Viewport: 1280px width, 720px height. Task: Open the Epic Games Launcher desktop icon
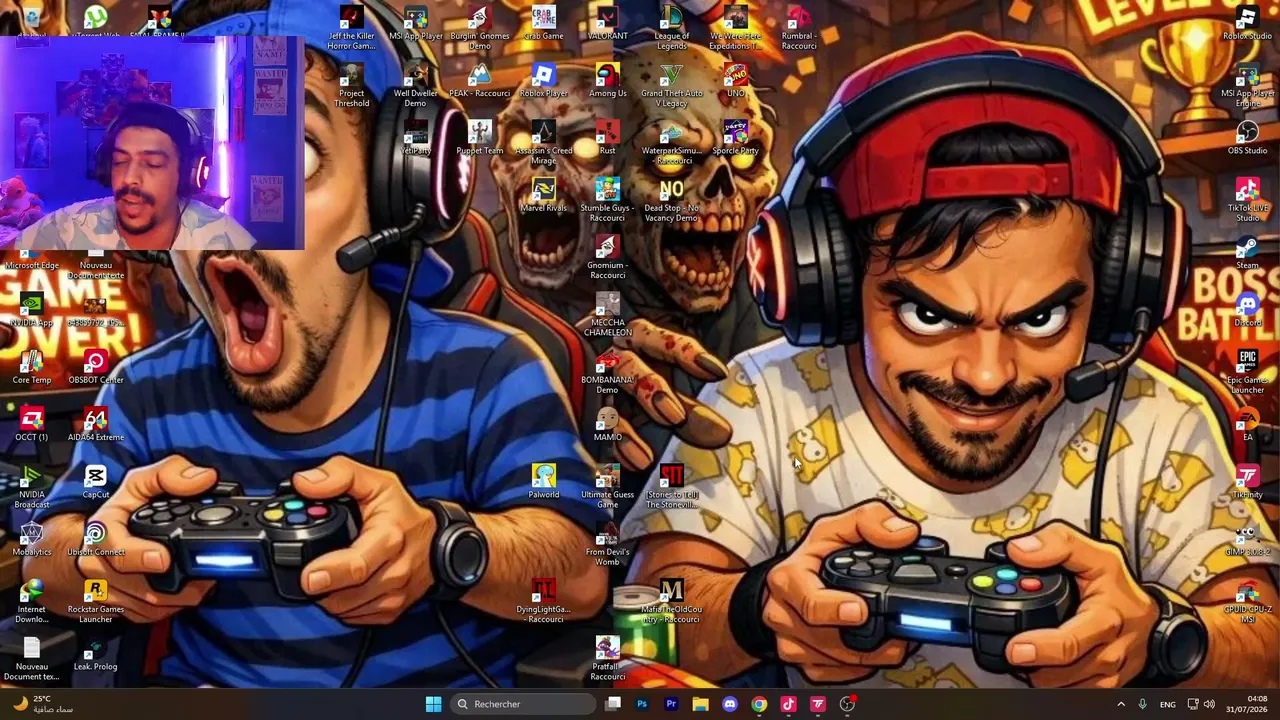(x=1247, y=373)
